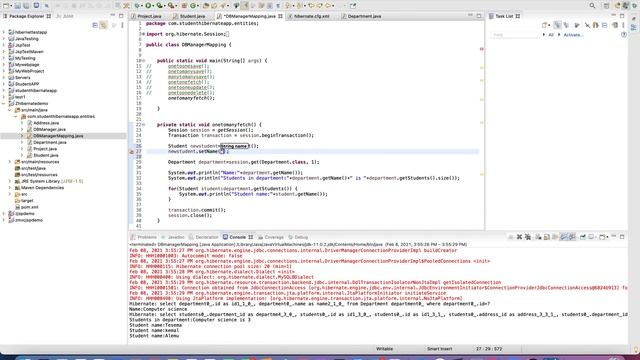The height and width of the screenshot is (360, 640).
Task: Click the Open Type toolbar icon
Action: pyautogui.click(x=206, y=6)
